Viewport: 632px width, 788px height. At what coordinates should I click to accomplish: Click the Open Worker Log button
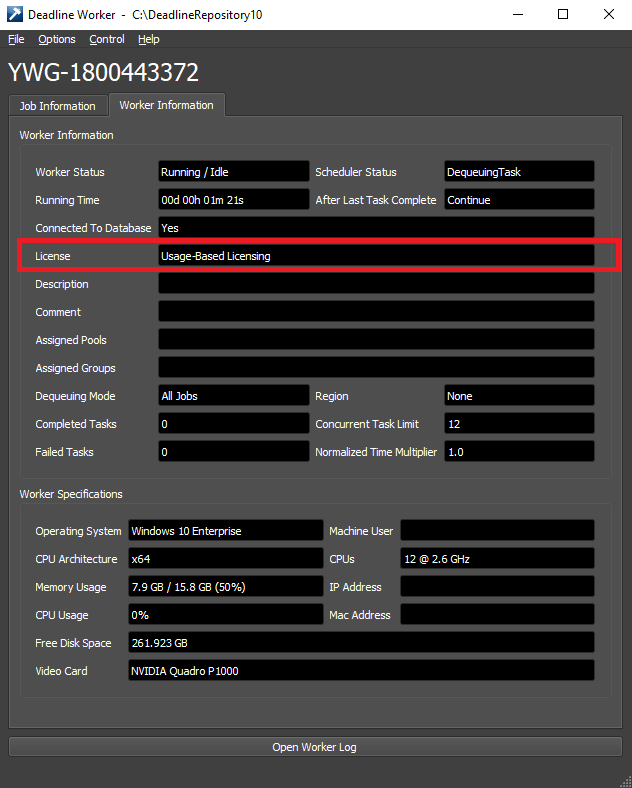[315, 747]
